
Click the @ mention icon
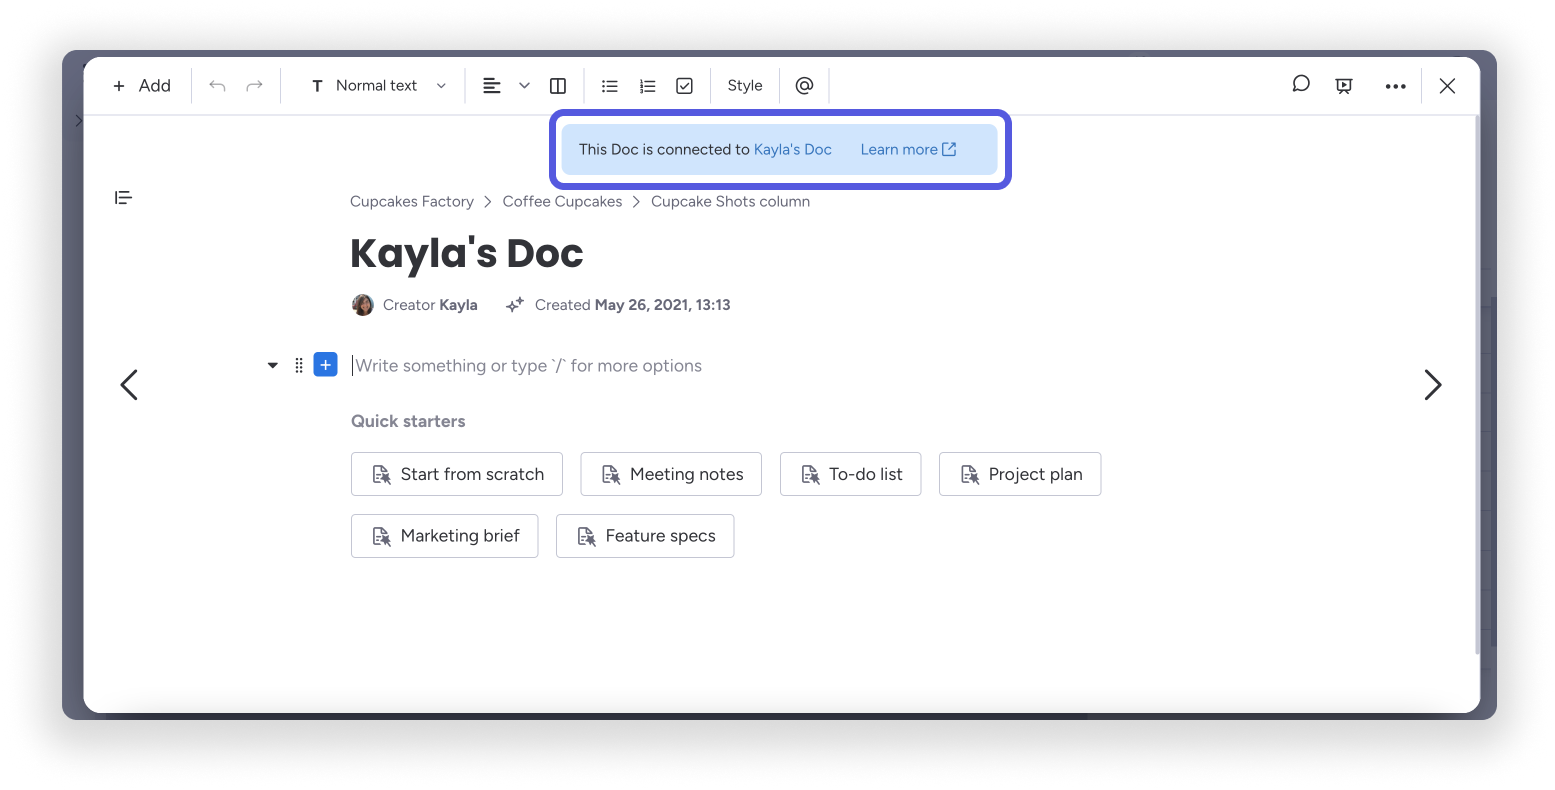click(x=804, y=86)
